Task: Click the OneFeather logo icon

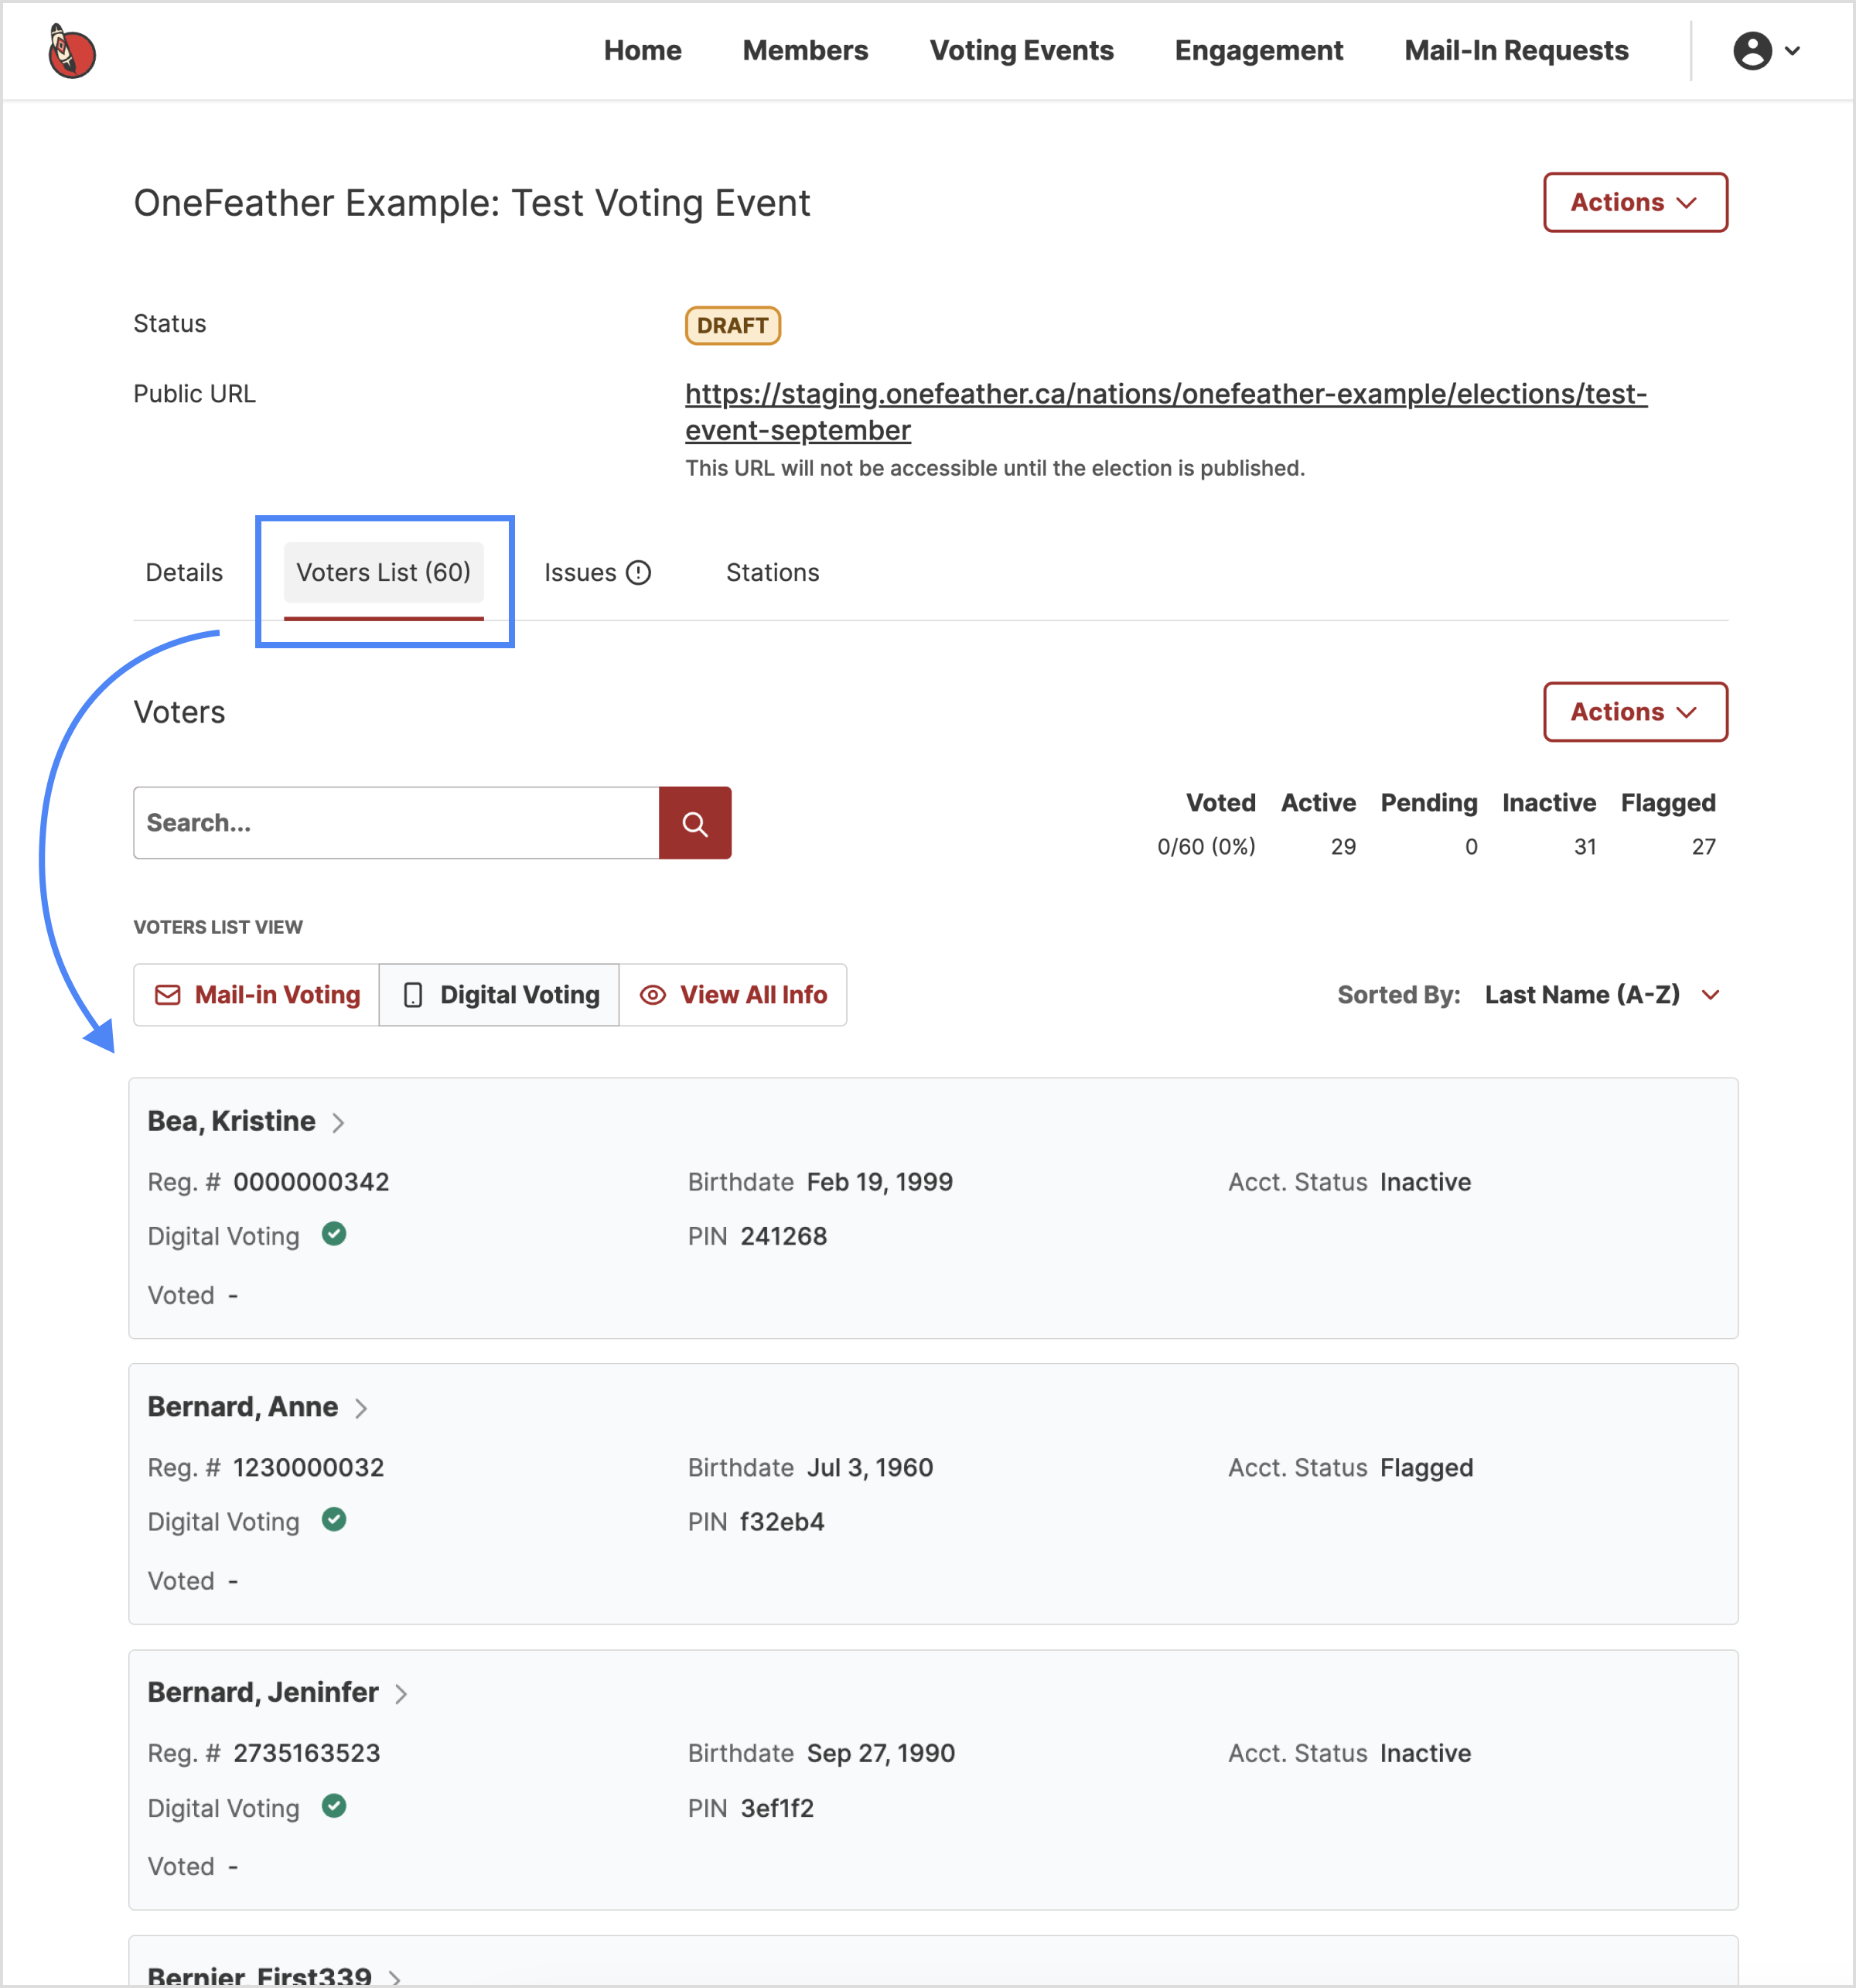Action: [x=71, y=50]
